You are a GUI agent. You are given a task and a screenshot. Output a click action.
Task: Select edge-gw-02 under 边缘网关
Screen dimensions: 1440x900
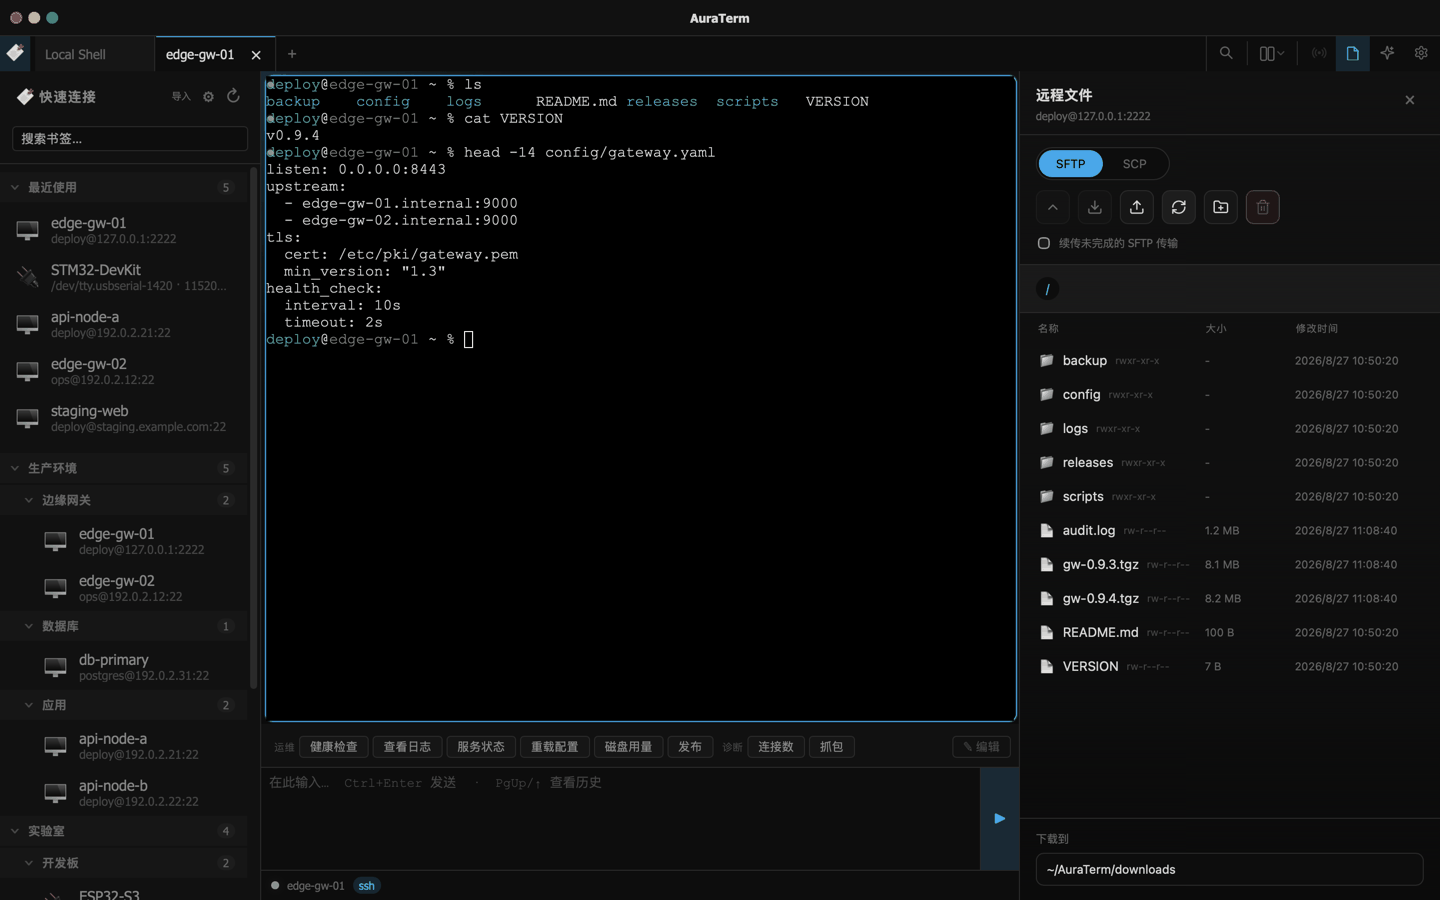[x=123, y=588]
